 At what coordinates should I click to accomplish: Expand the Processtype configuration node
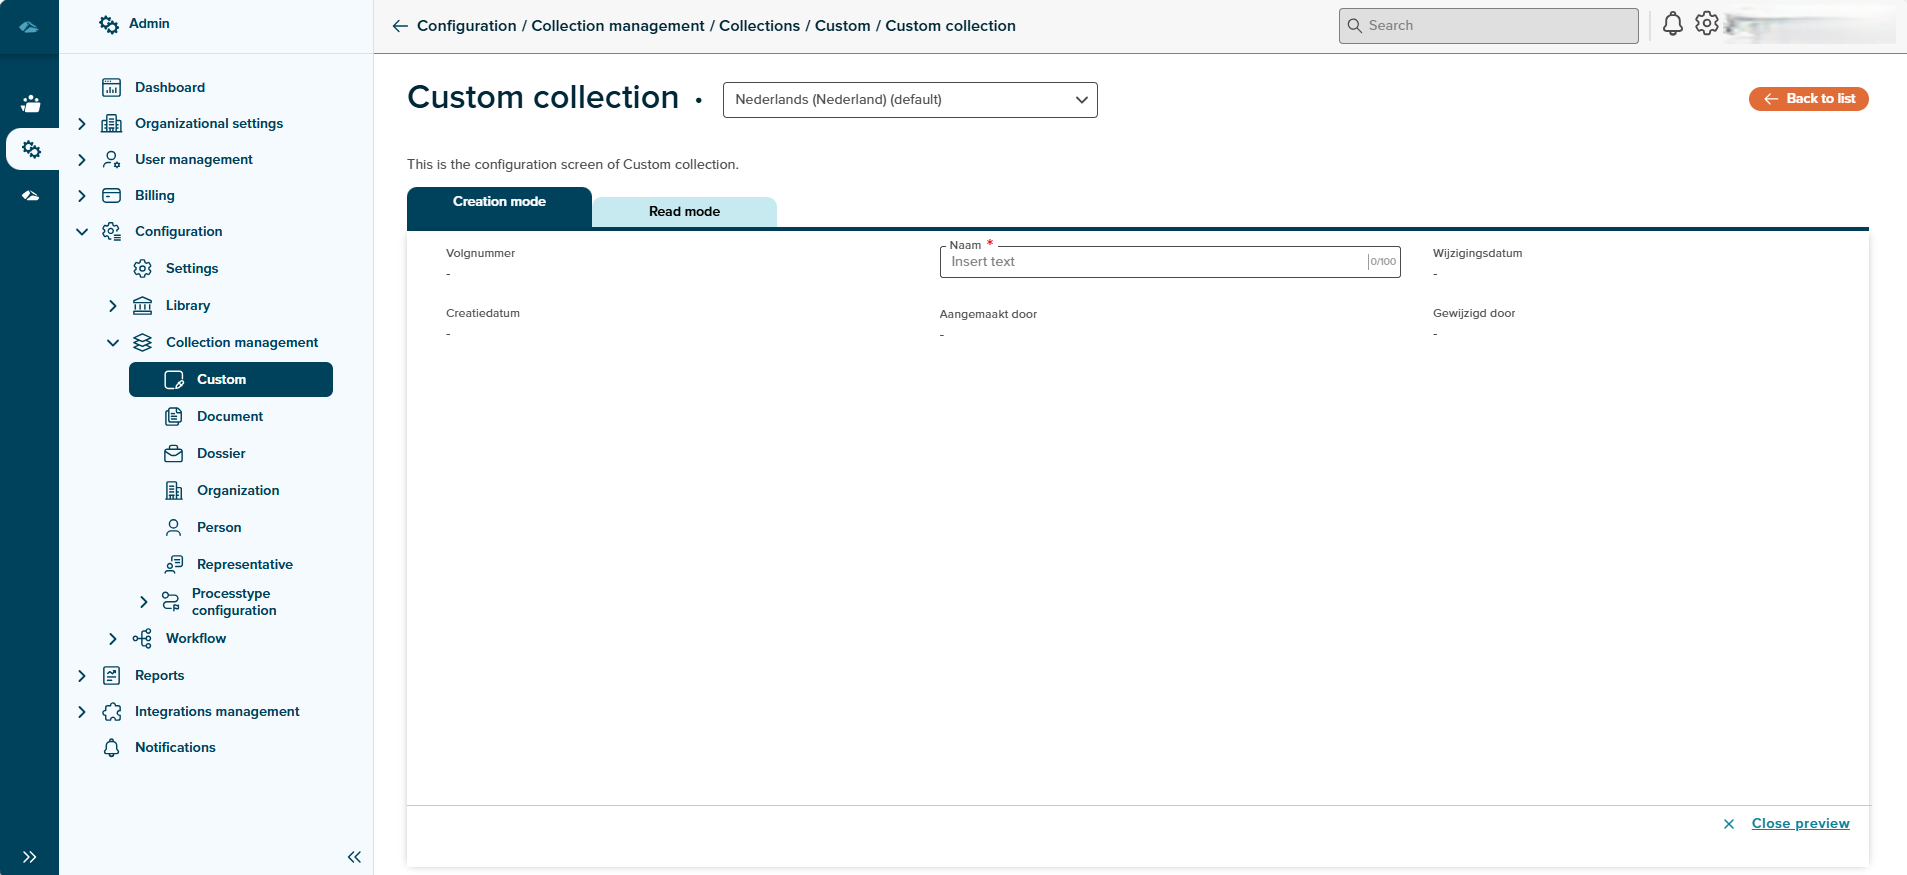tap(144, 602)
